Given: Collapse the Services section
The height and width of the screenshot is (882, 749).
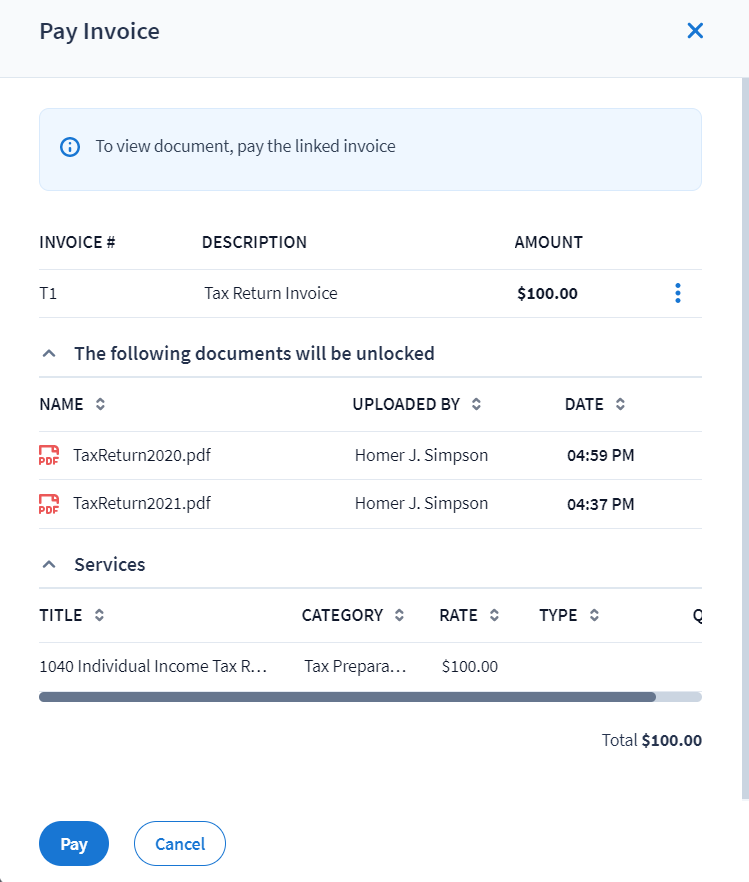Looking at the screenshot, I should click(x=48, y=564).
